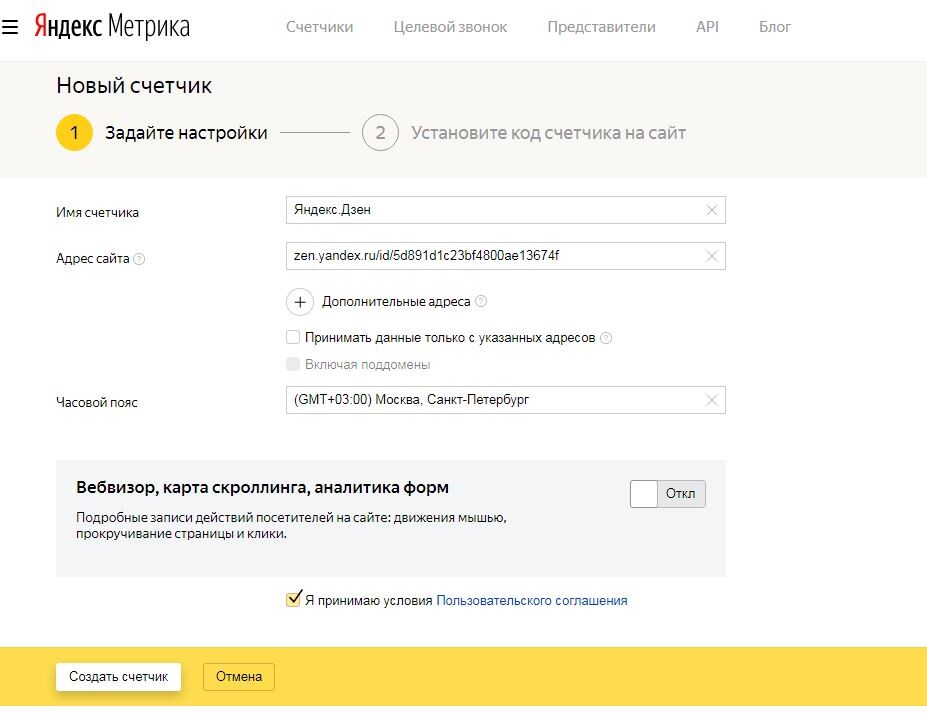The width and height of the screenshot is (927, 726).
Task: Clear the site address field
Action: (712, 256)
